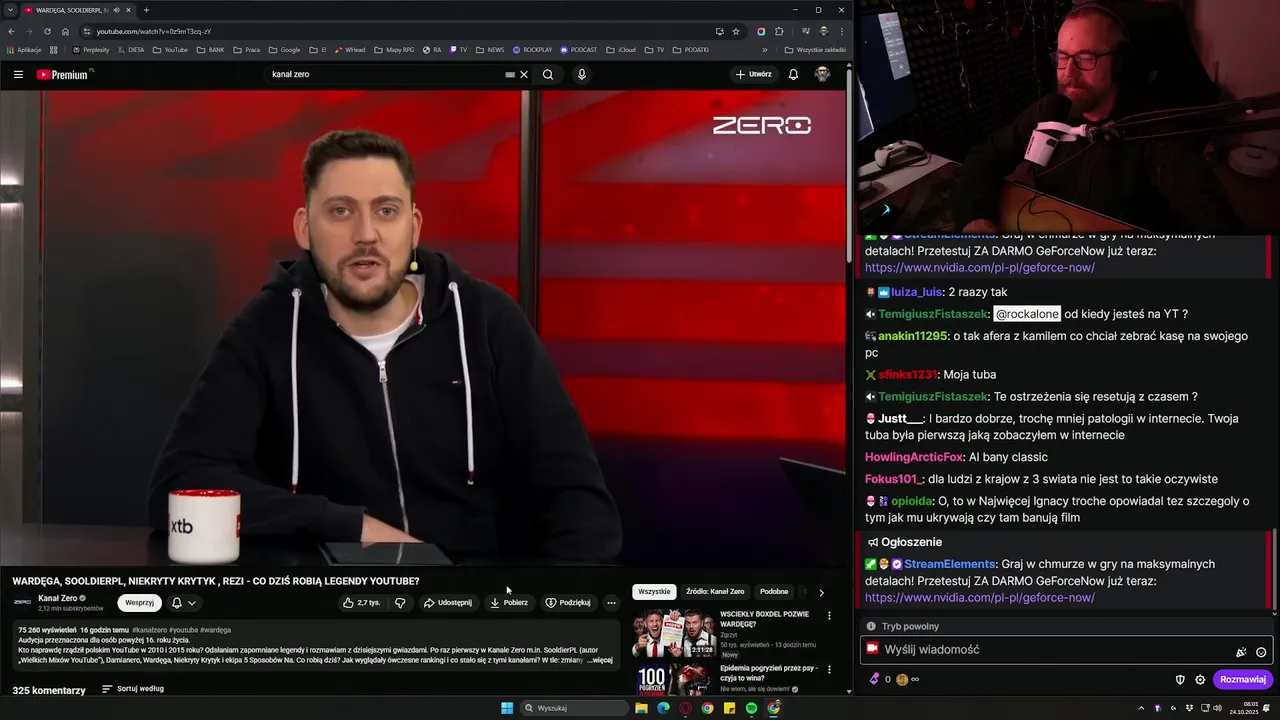Open the Sortuj według sort dropdown
This screenshot has width=1280, height=720.
coord(133,689)
